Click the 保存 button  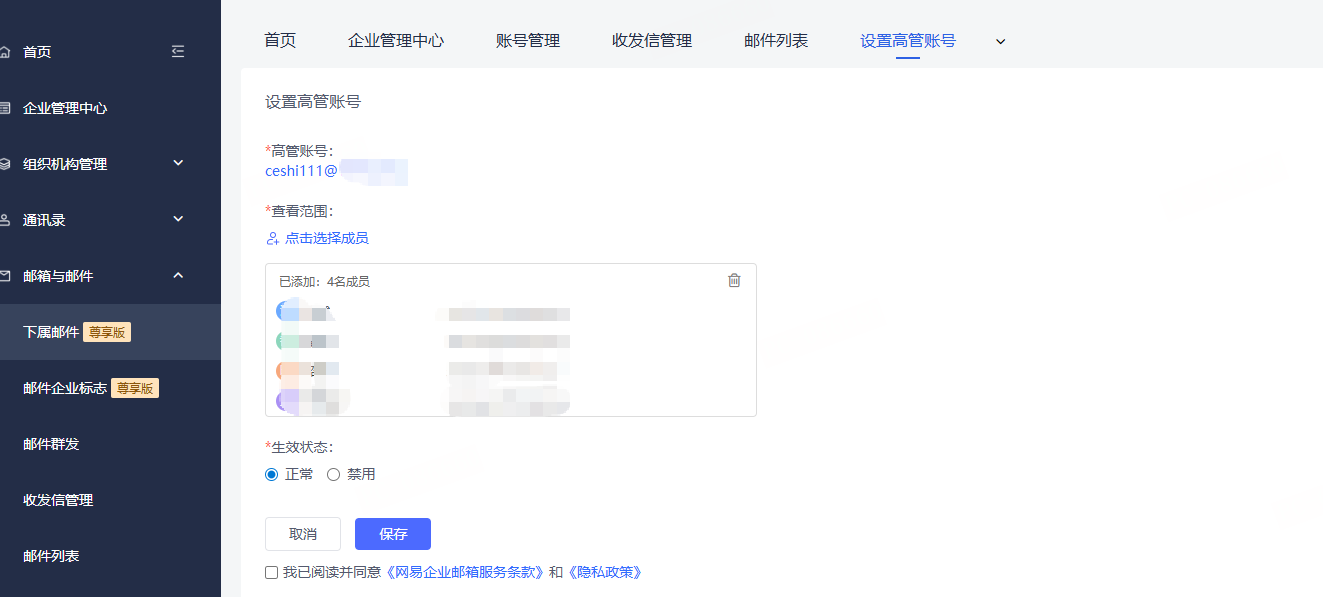[393, 534]
